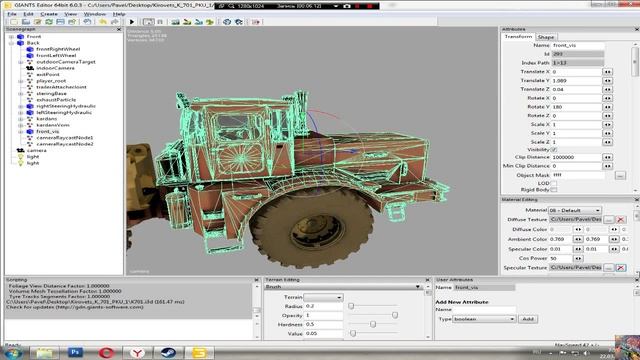This screenshot has height=360, width=640.
Task: Switch to the Shape tab
Action: click(x=546, y=37)
